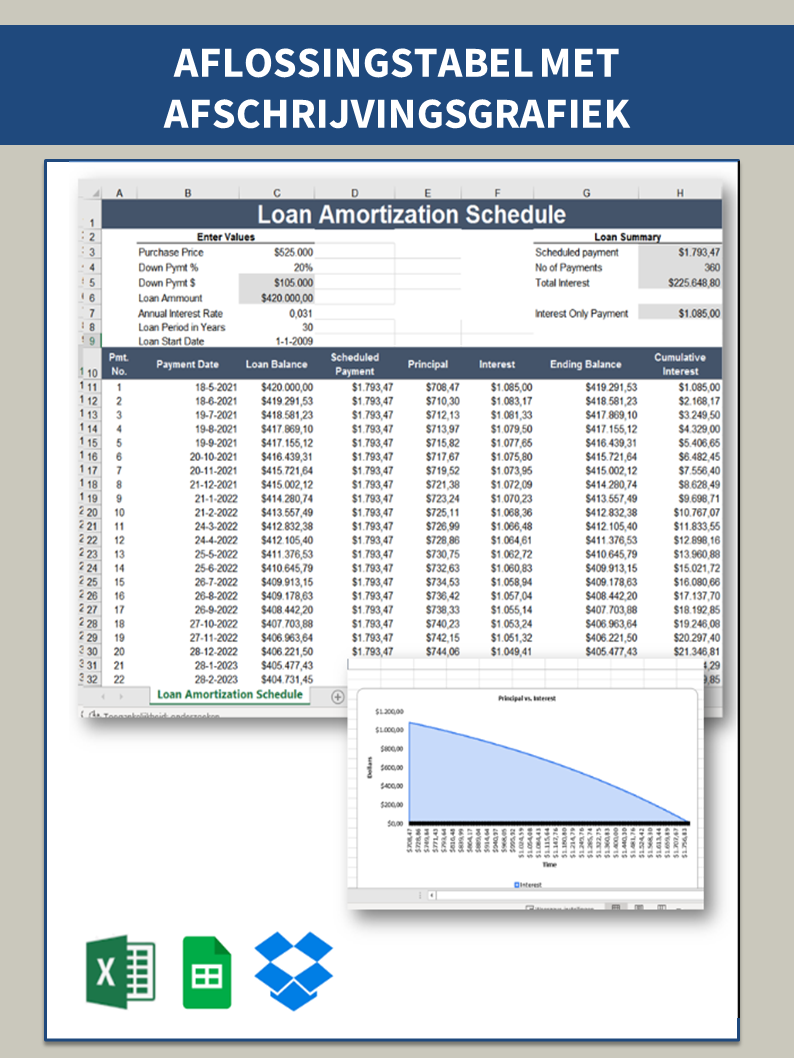Click the Scheduled payment summary value
This screenshot has width=794, height=1058.
pos(698,253)
